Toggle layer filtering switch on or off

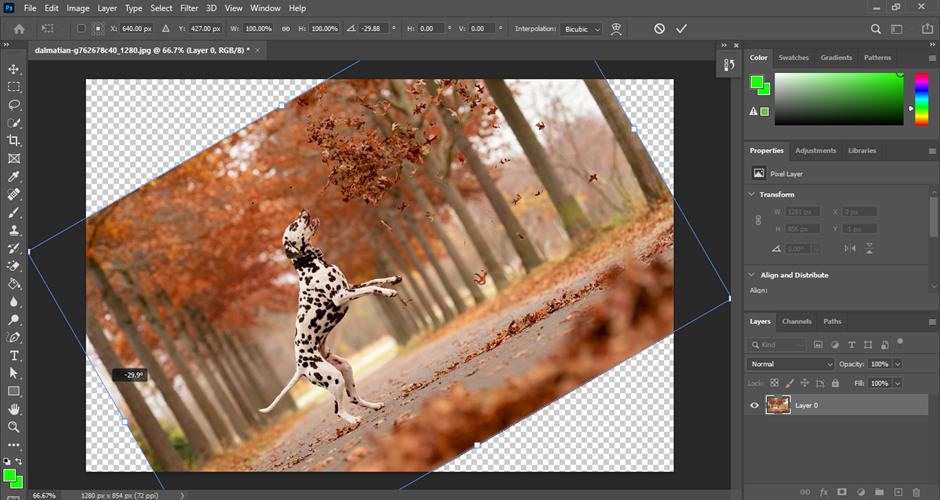pos(900,343)
